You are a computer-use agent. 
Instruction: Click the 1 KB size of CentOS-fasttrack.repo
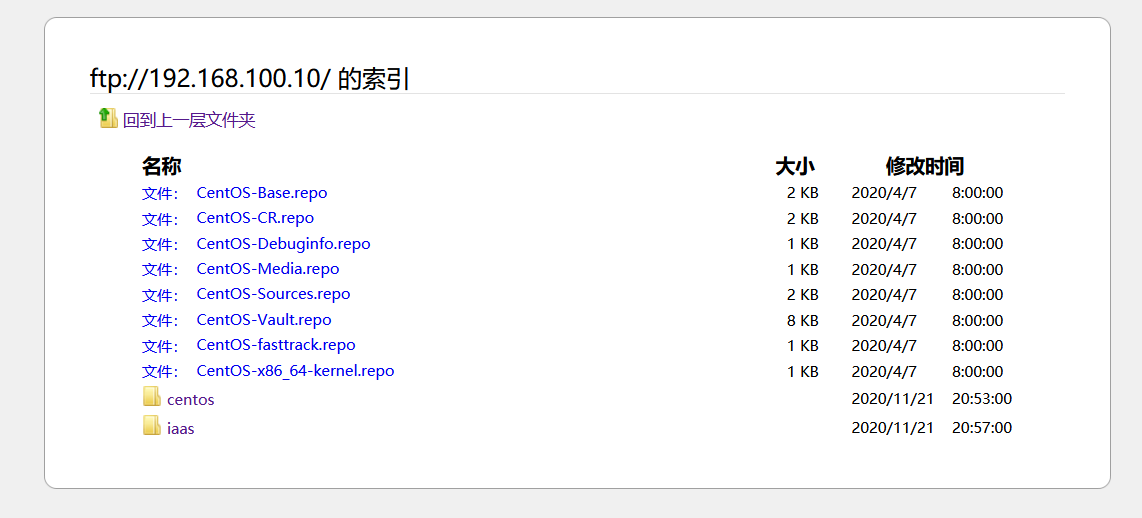pyautogui.click(x=803, y=345)
